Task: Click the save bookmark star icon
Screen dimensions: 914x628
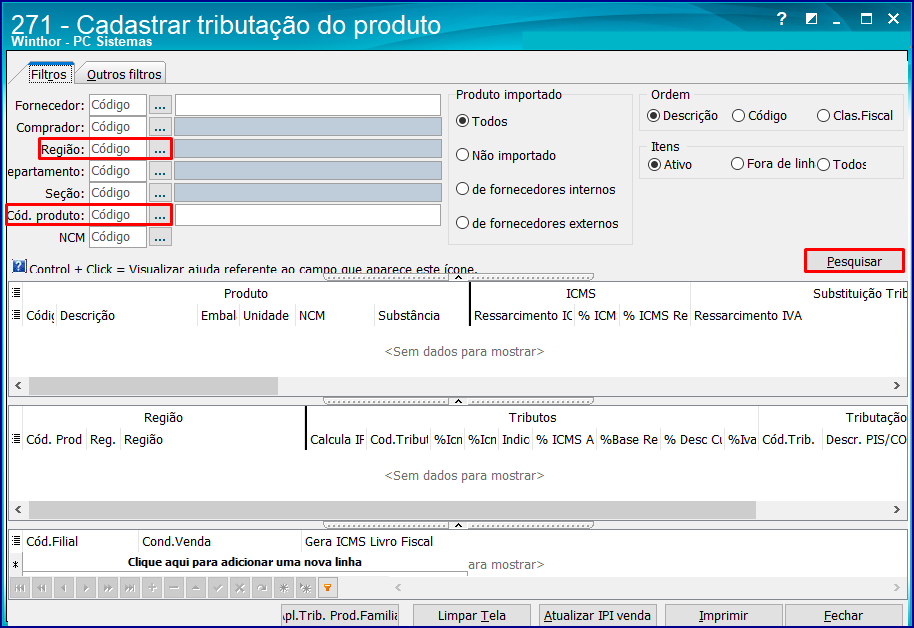Action: pos(284,588)
